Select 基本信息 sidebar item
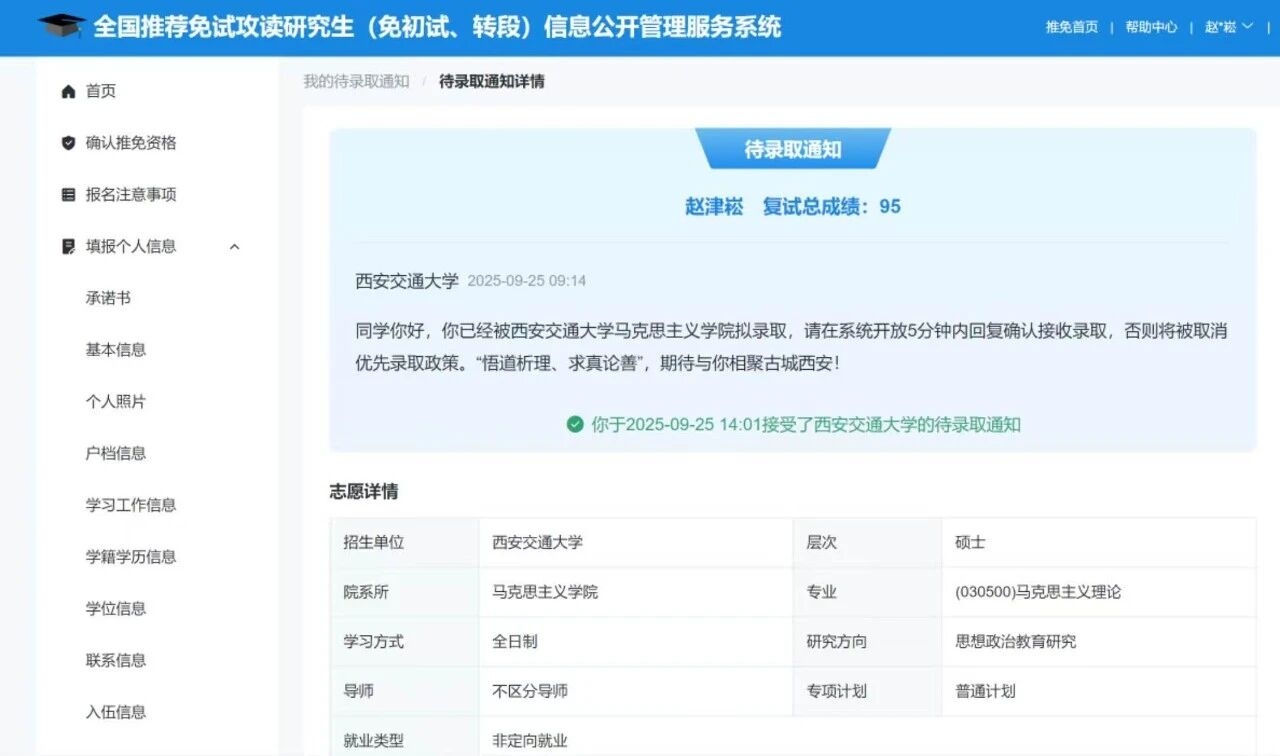This screenshot has height=756, width=1280. click(116, 349)
